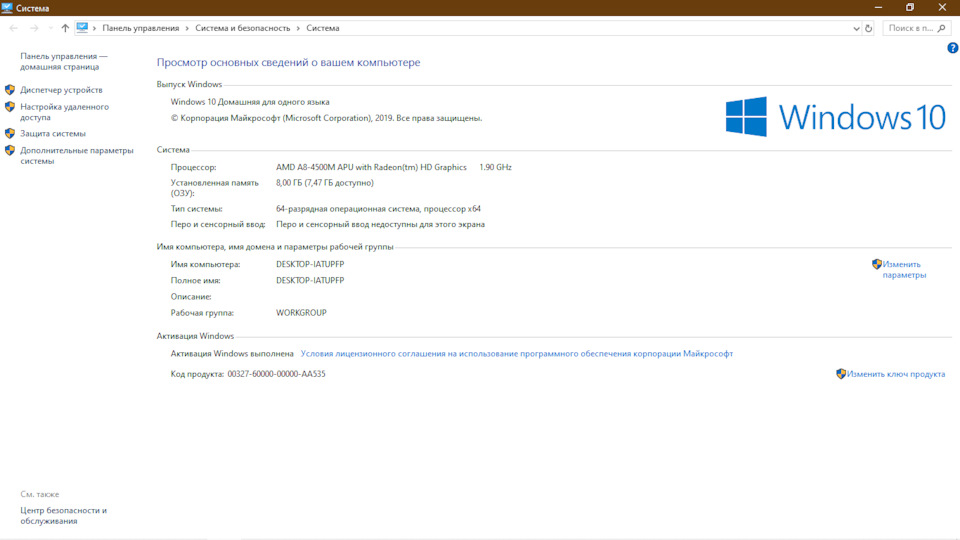Open 'Центр безопасности и обслуживания'
Screen dimensions: 960x540
[x=64, y=516]
